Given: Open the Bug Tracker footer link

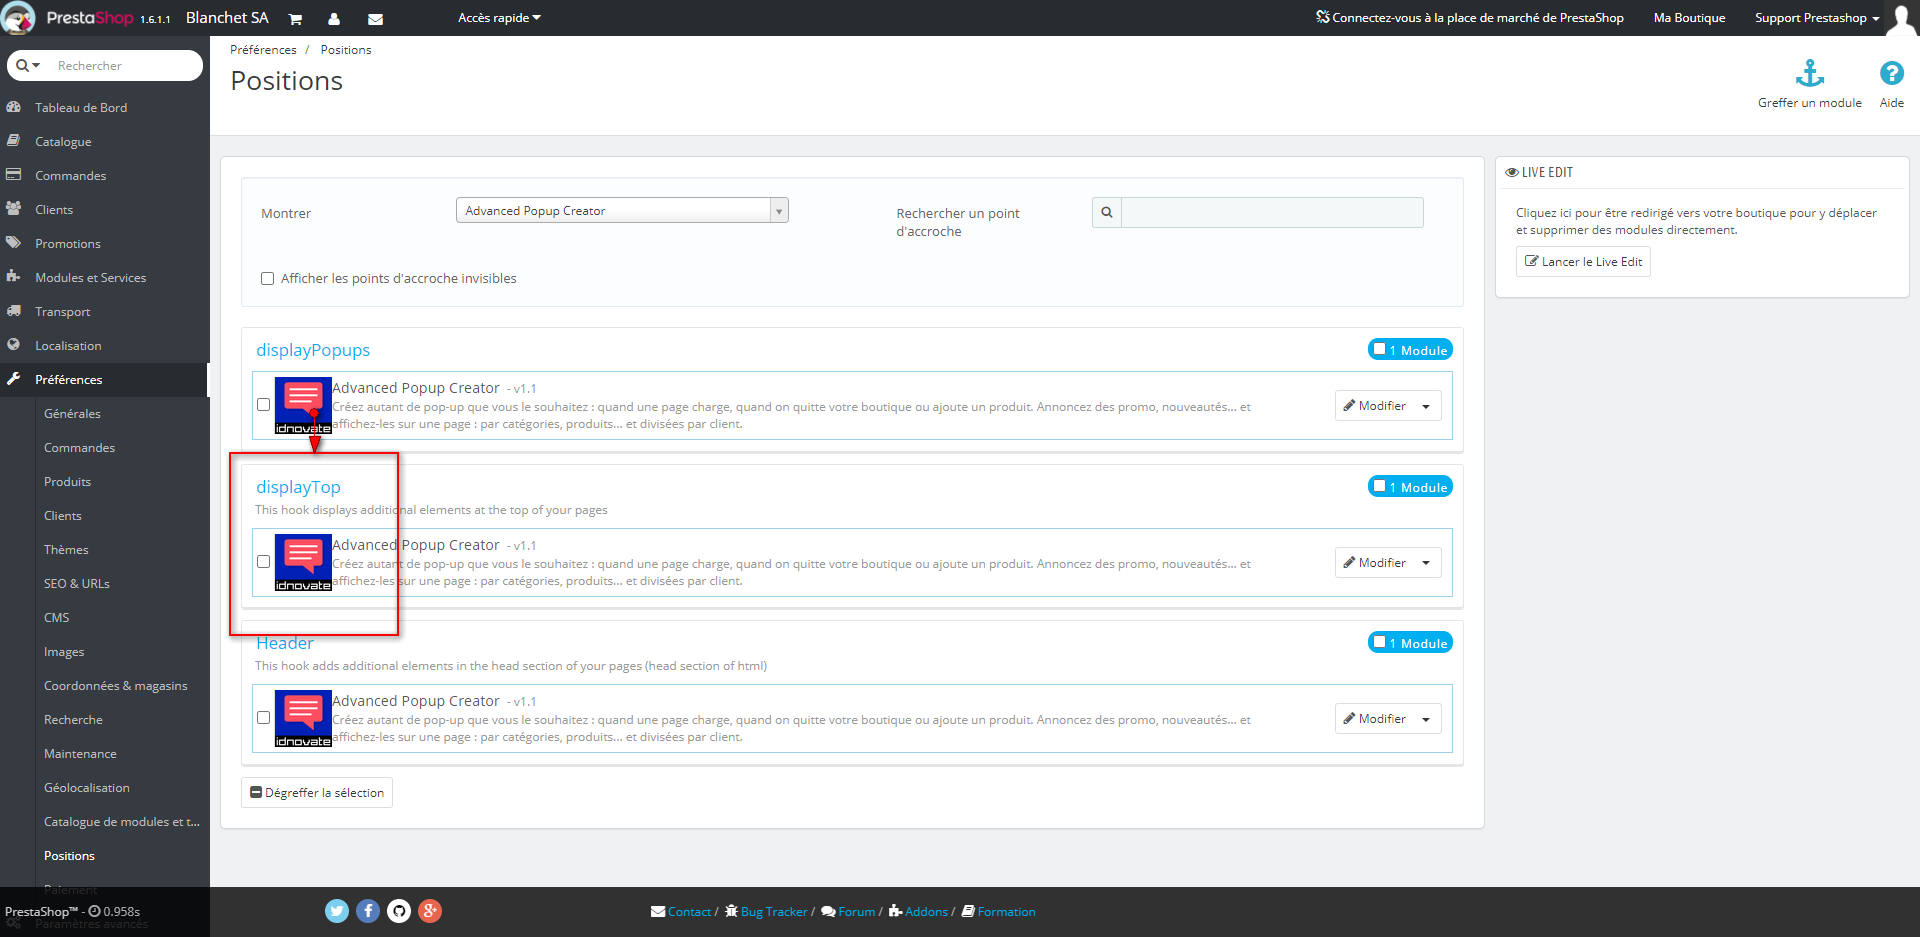Looking at the screenshot, I should (x=766, y=912).
